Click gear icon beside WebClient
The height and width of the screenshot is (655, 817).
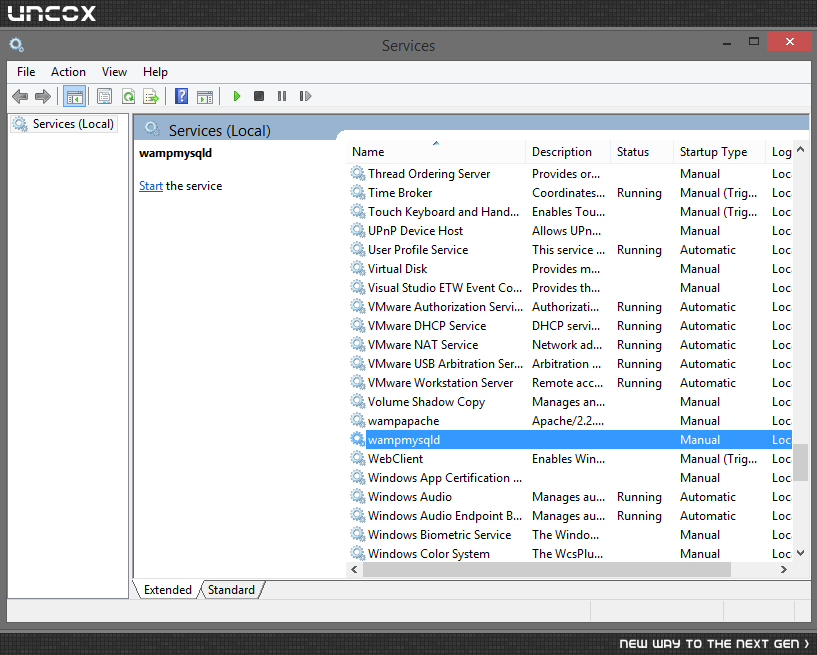357,458
